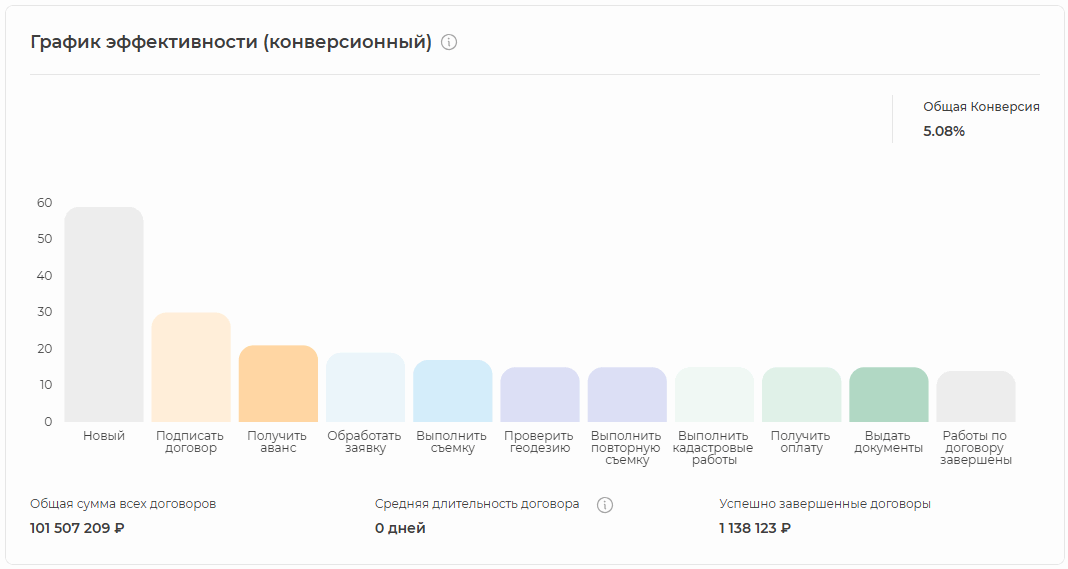Click the 'График эффективности (конверсионный)' title

[231, 42]
